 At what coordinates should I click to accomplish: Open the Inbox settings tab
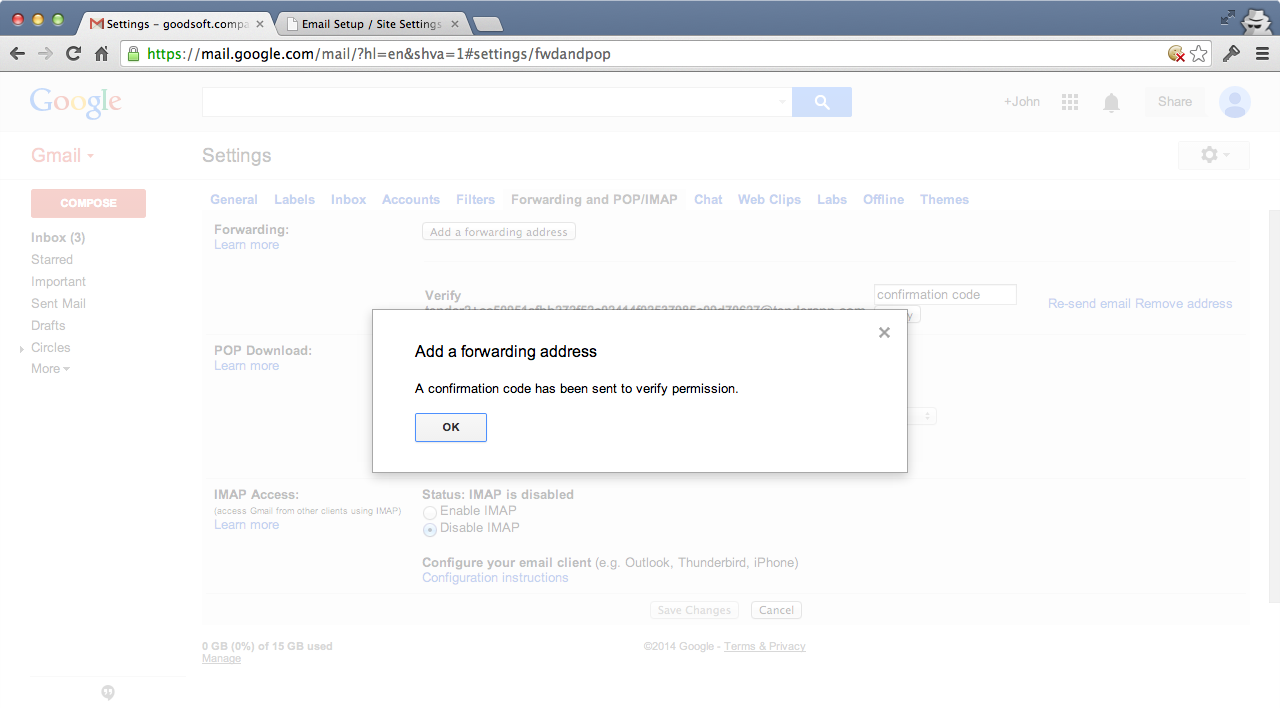click(x=348, y=199)
